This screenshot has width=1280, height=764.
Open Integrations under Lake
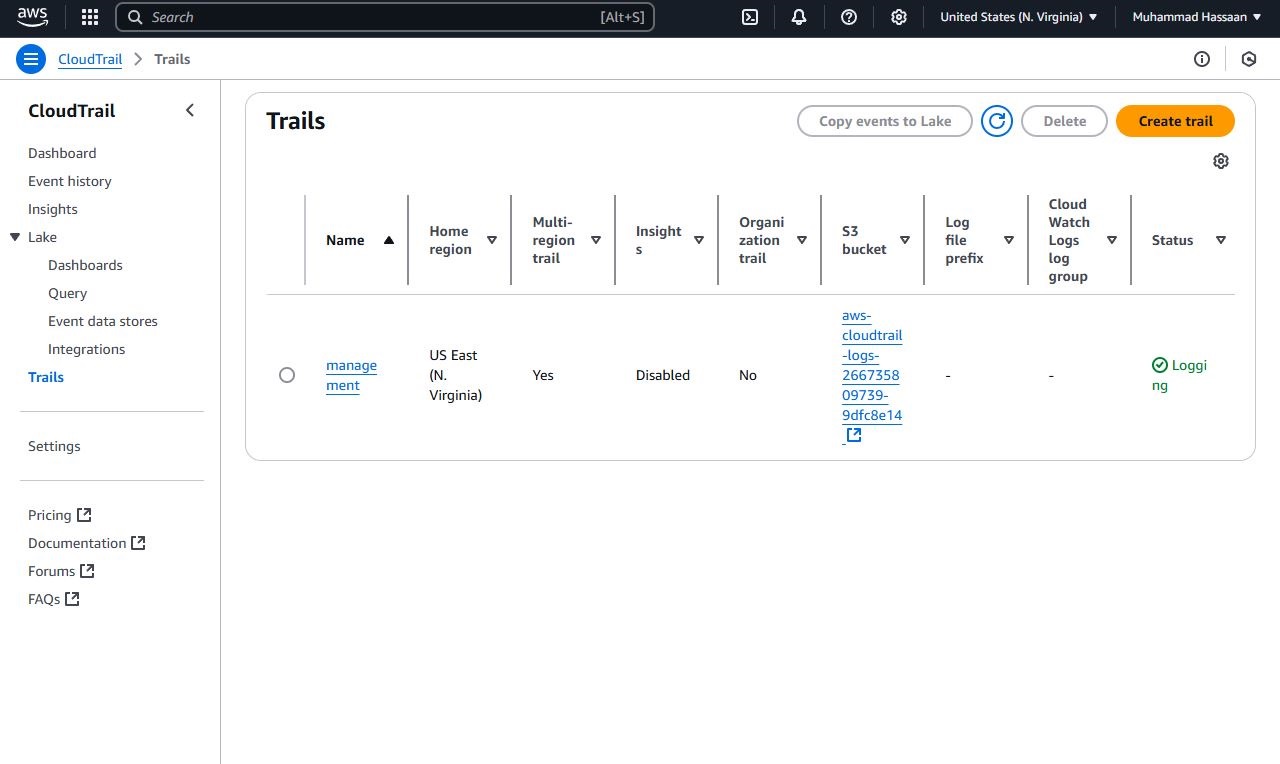click(87, 349)
